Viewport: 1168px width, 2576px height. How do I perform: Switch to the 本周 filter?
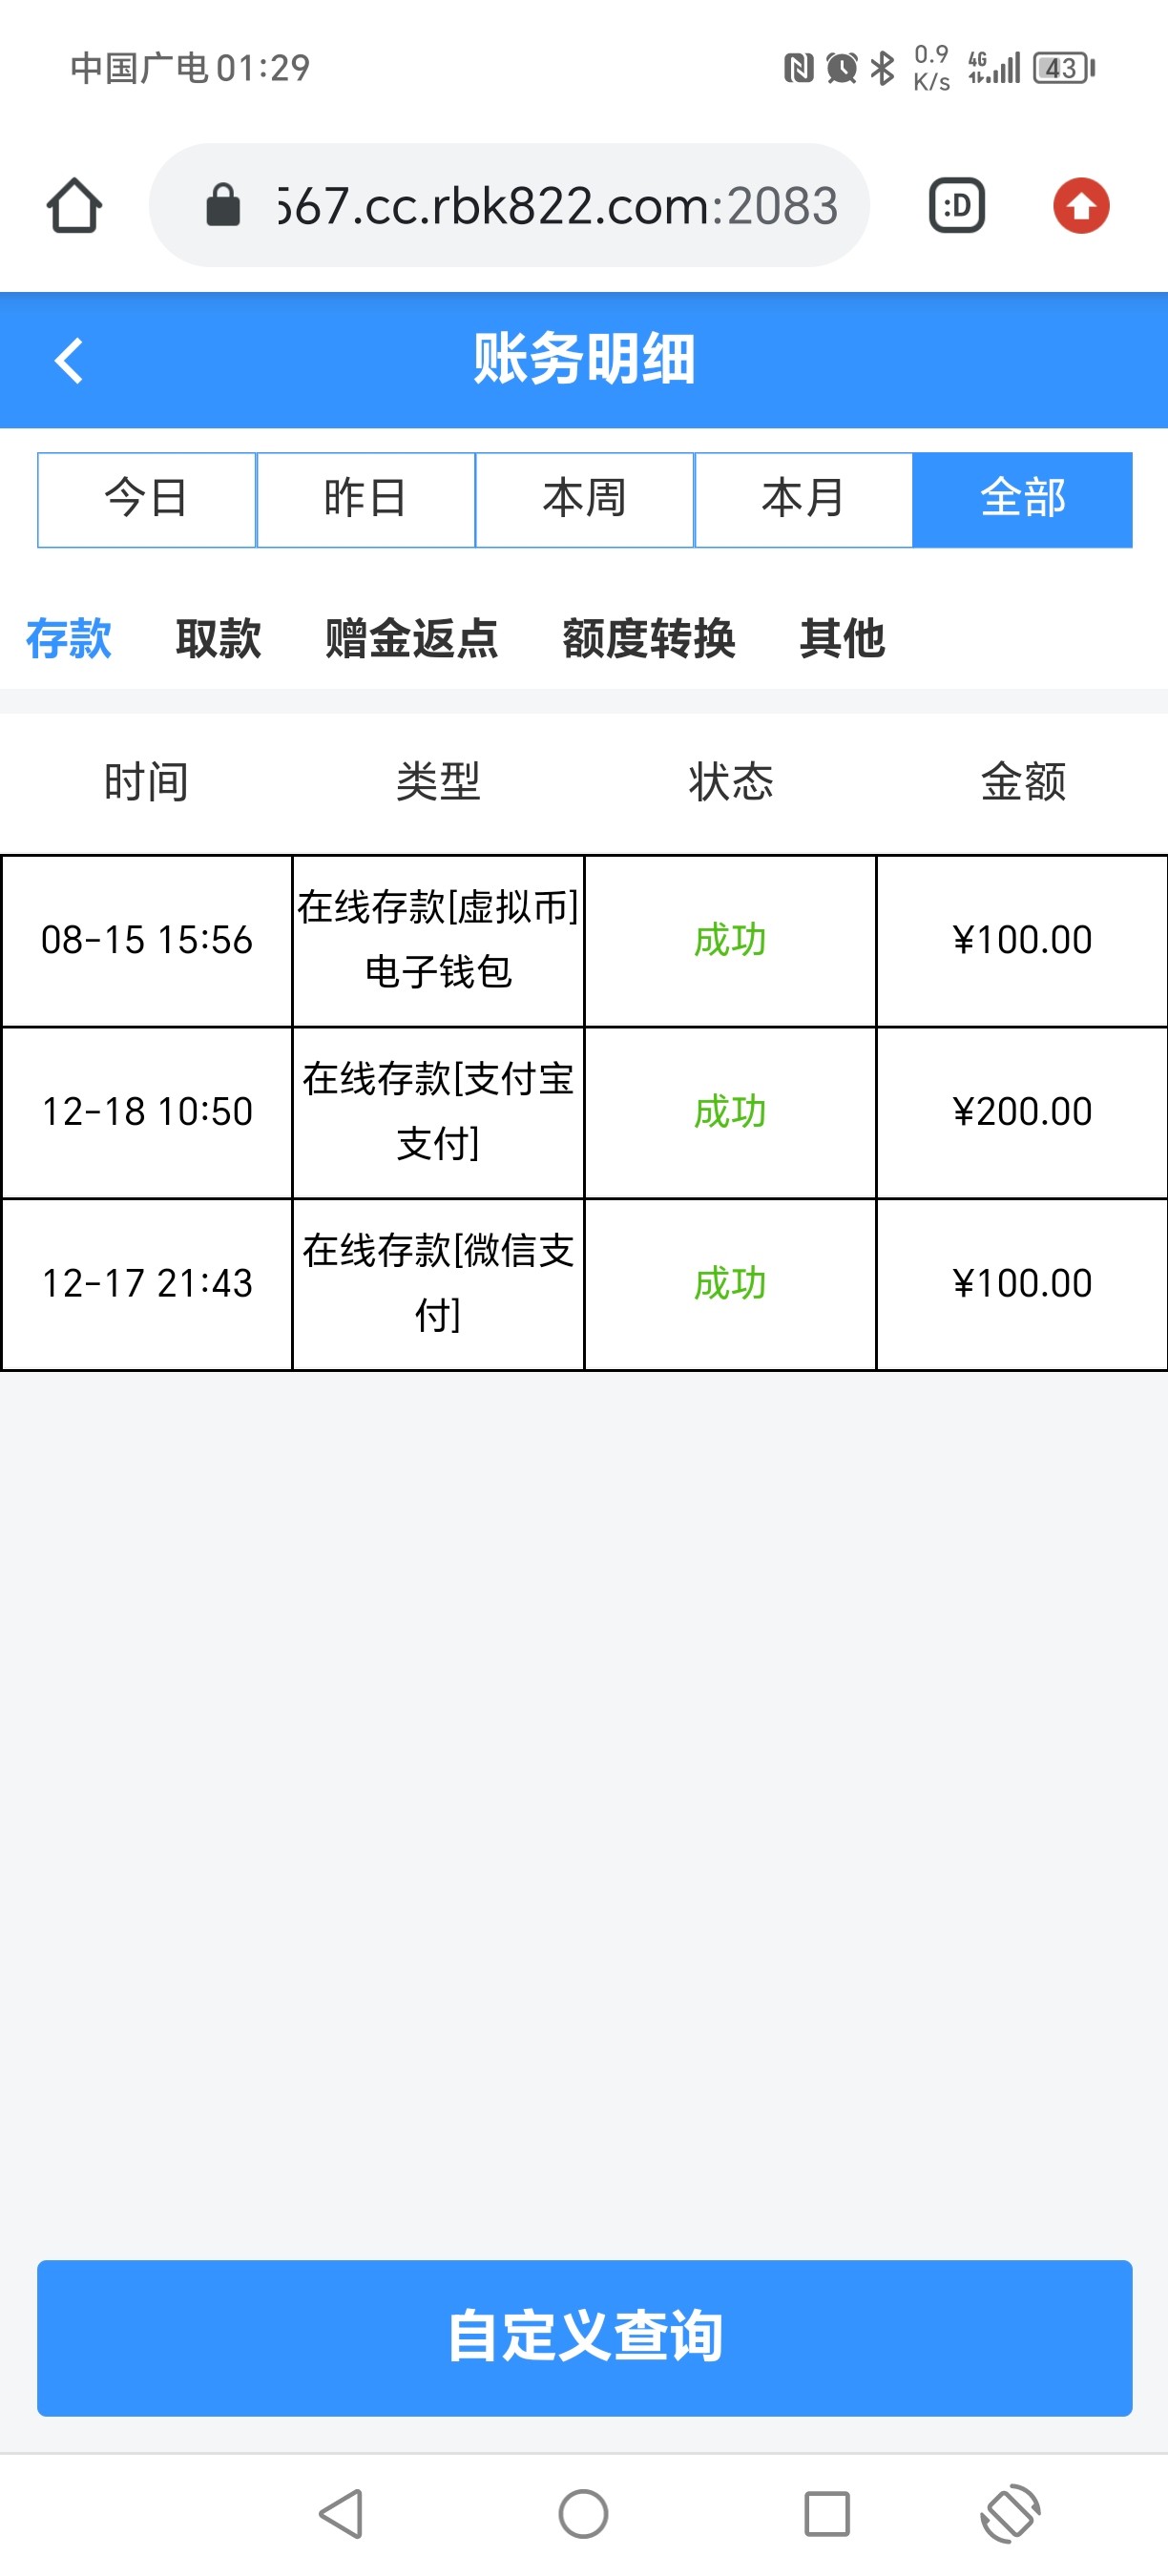584,499
